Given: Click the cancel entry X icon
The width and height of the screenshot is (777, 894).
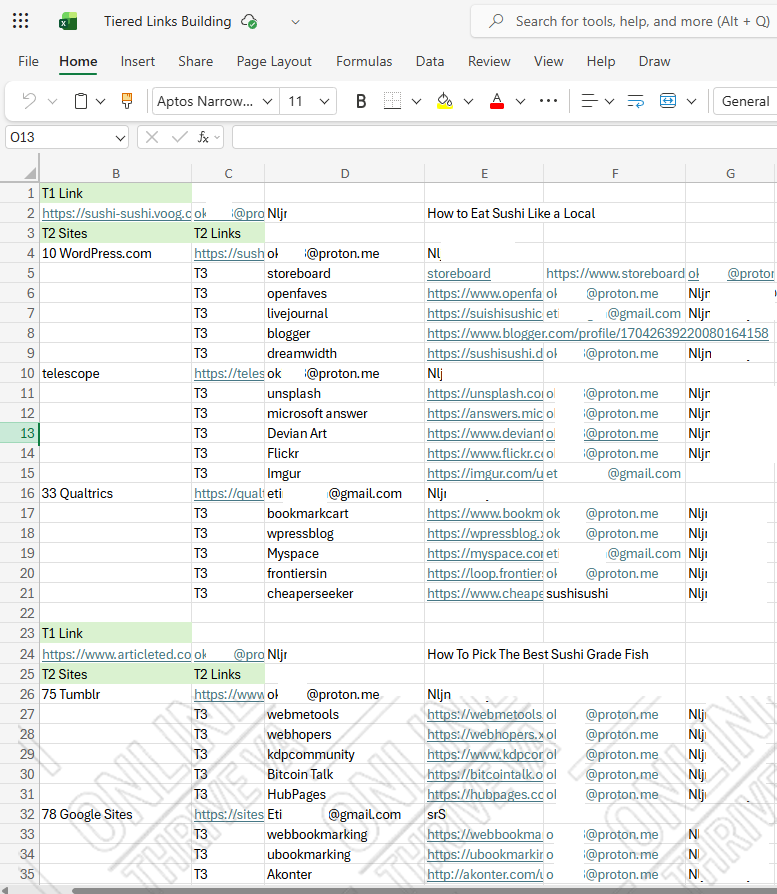Looking at the screenshot, I should point(152,137).
